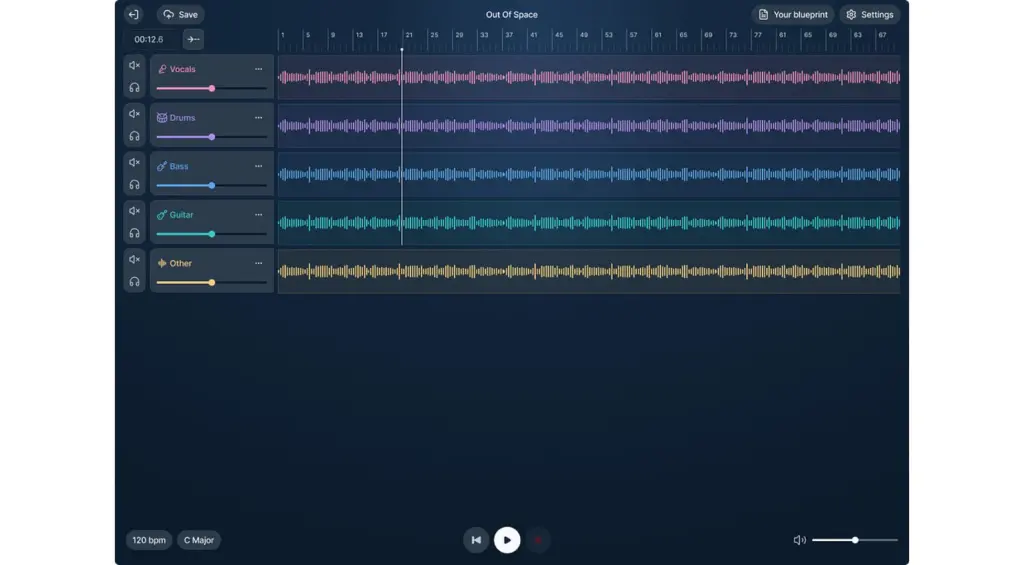Mute the Drums track
Viewport: 1024px width, 565px height.
click(135, 114)
